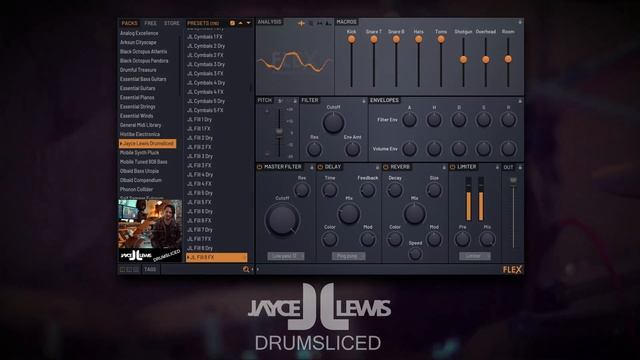The image size is (640, 360).
Task: Click the Overhead macro slider handle
Action: [x=486, y=60]
